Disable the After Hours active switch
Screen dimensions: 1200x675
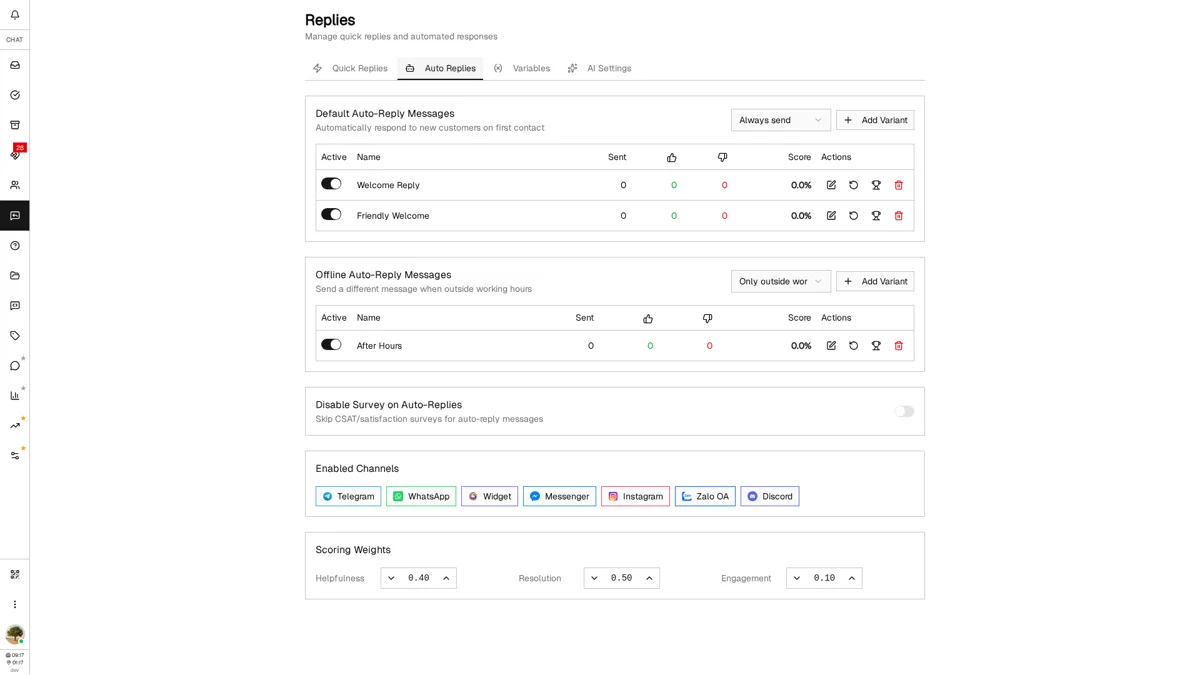tap(331, 345)
